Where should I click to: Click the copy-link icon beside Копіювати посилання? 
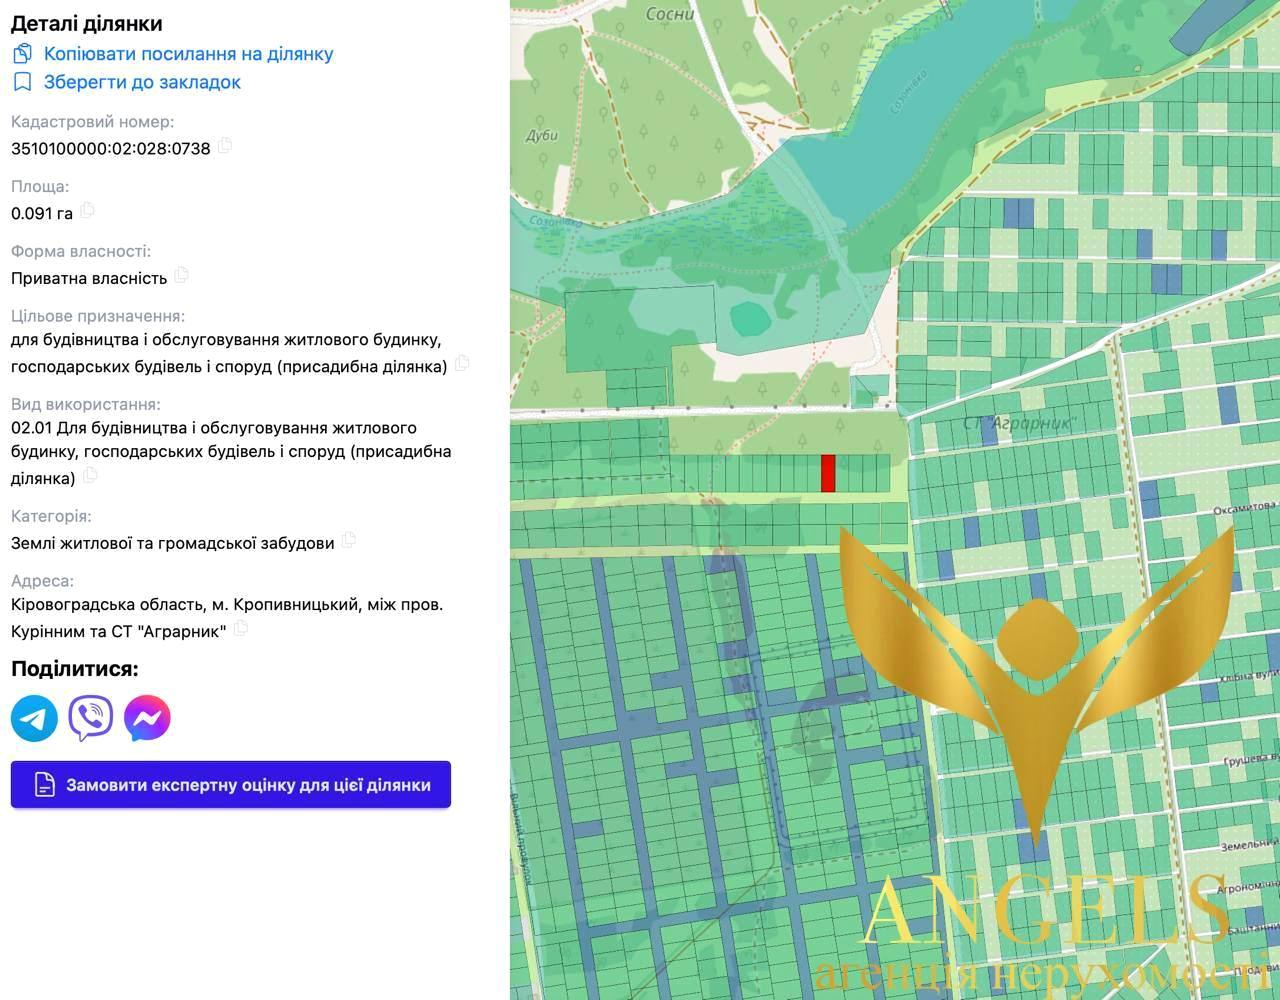22,54
